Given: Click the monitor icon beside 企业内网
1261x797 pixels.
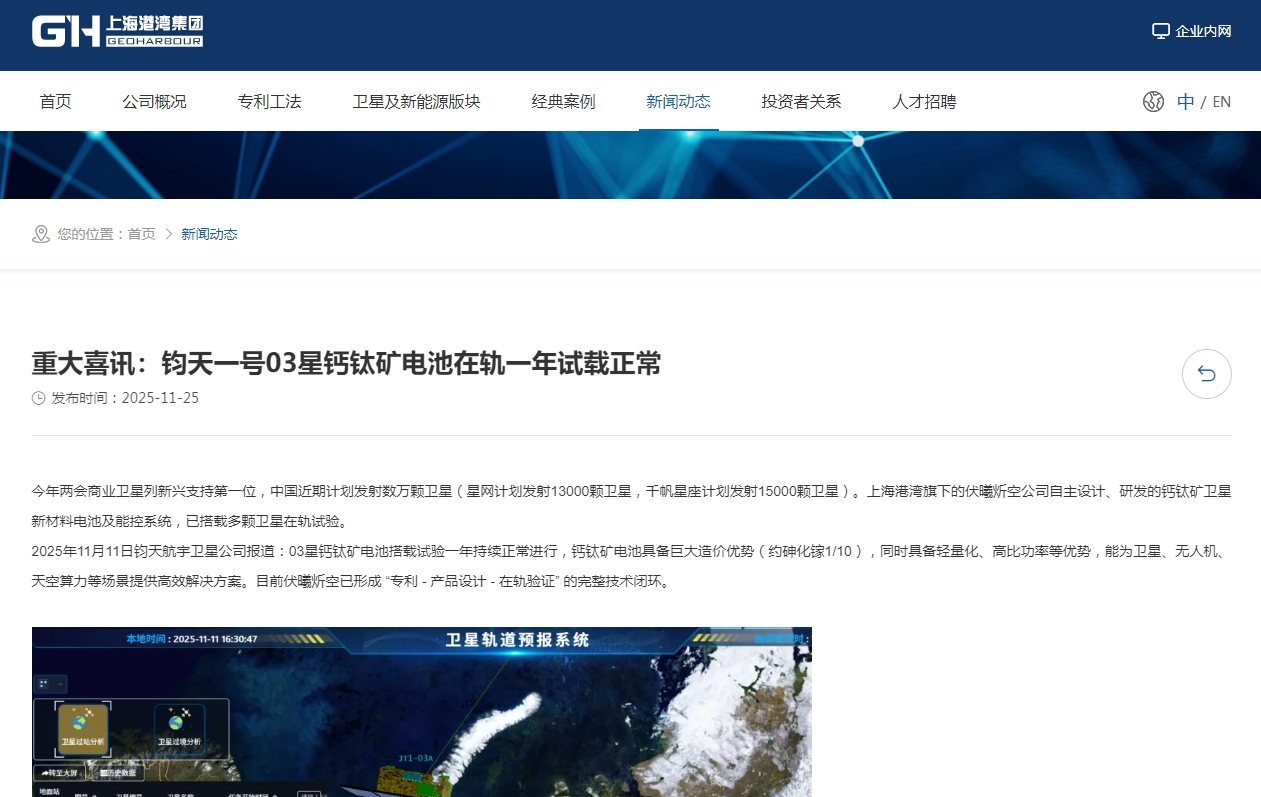Looking at the screenshot, I should point(1161,31).
